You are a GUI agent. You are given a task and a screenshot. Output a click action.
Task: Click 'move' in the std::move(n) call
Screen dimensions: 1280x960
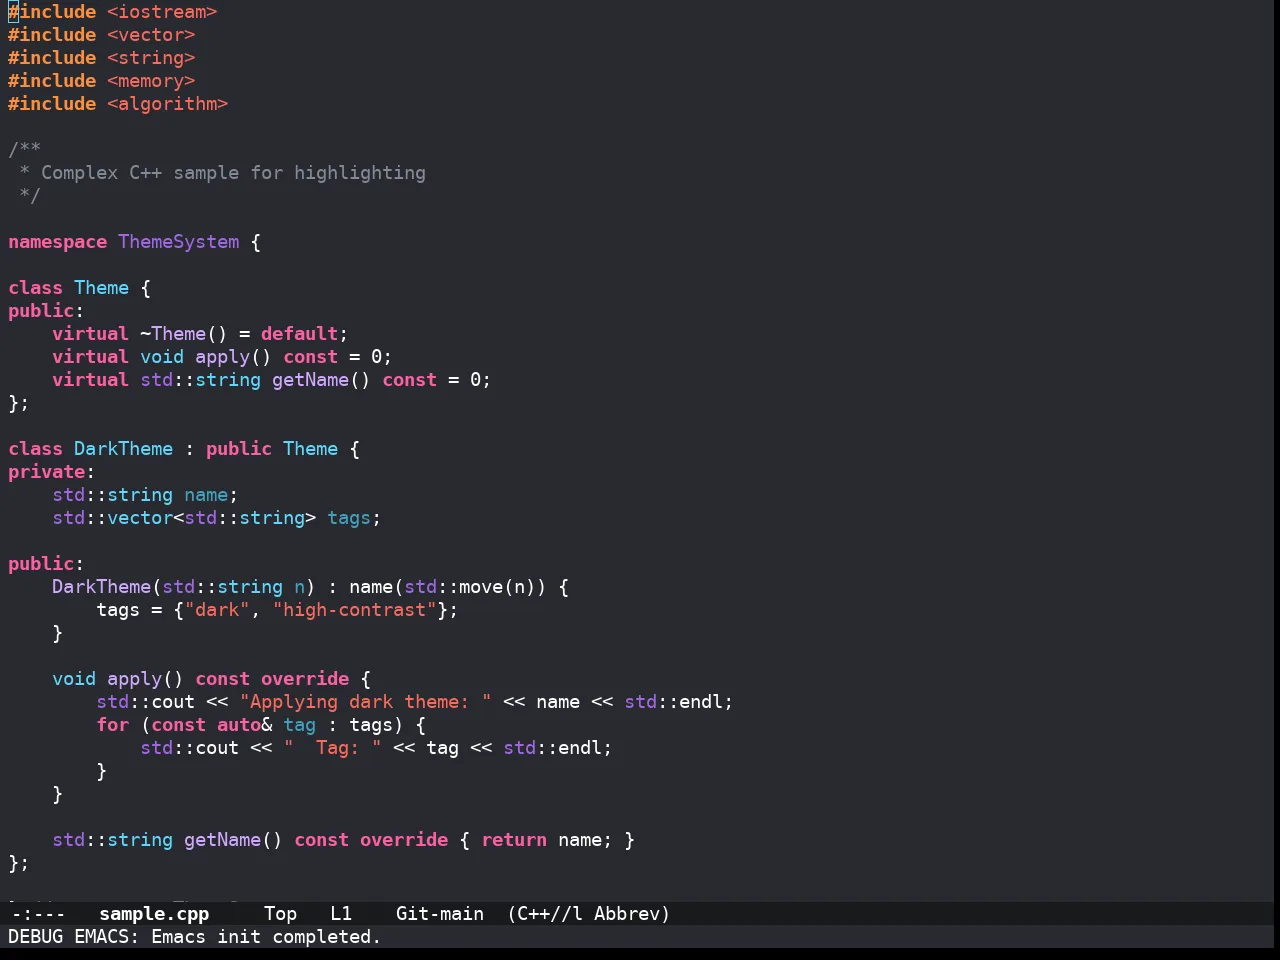pyautogui.click(x=481, y=587)
